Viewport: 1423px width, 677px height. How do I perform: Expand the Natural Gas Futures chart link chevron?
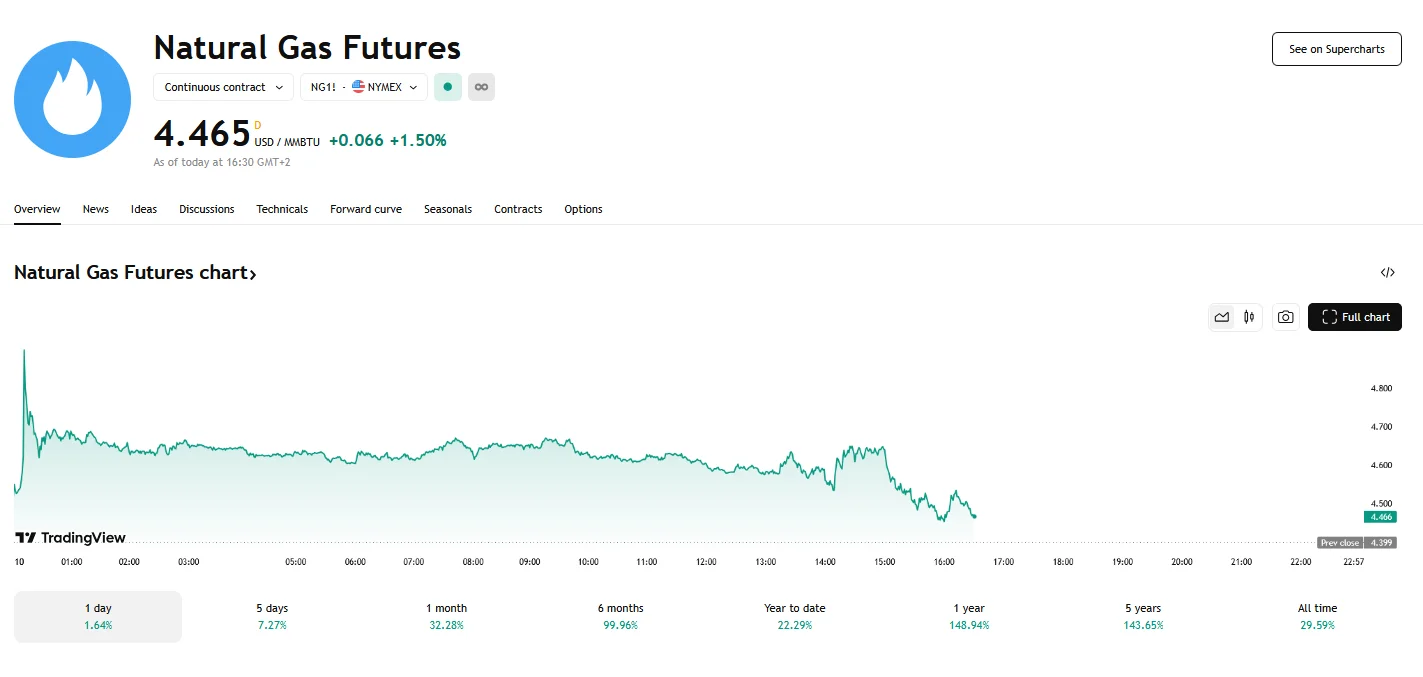252,272
